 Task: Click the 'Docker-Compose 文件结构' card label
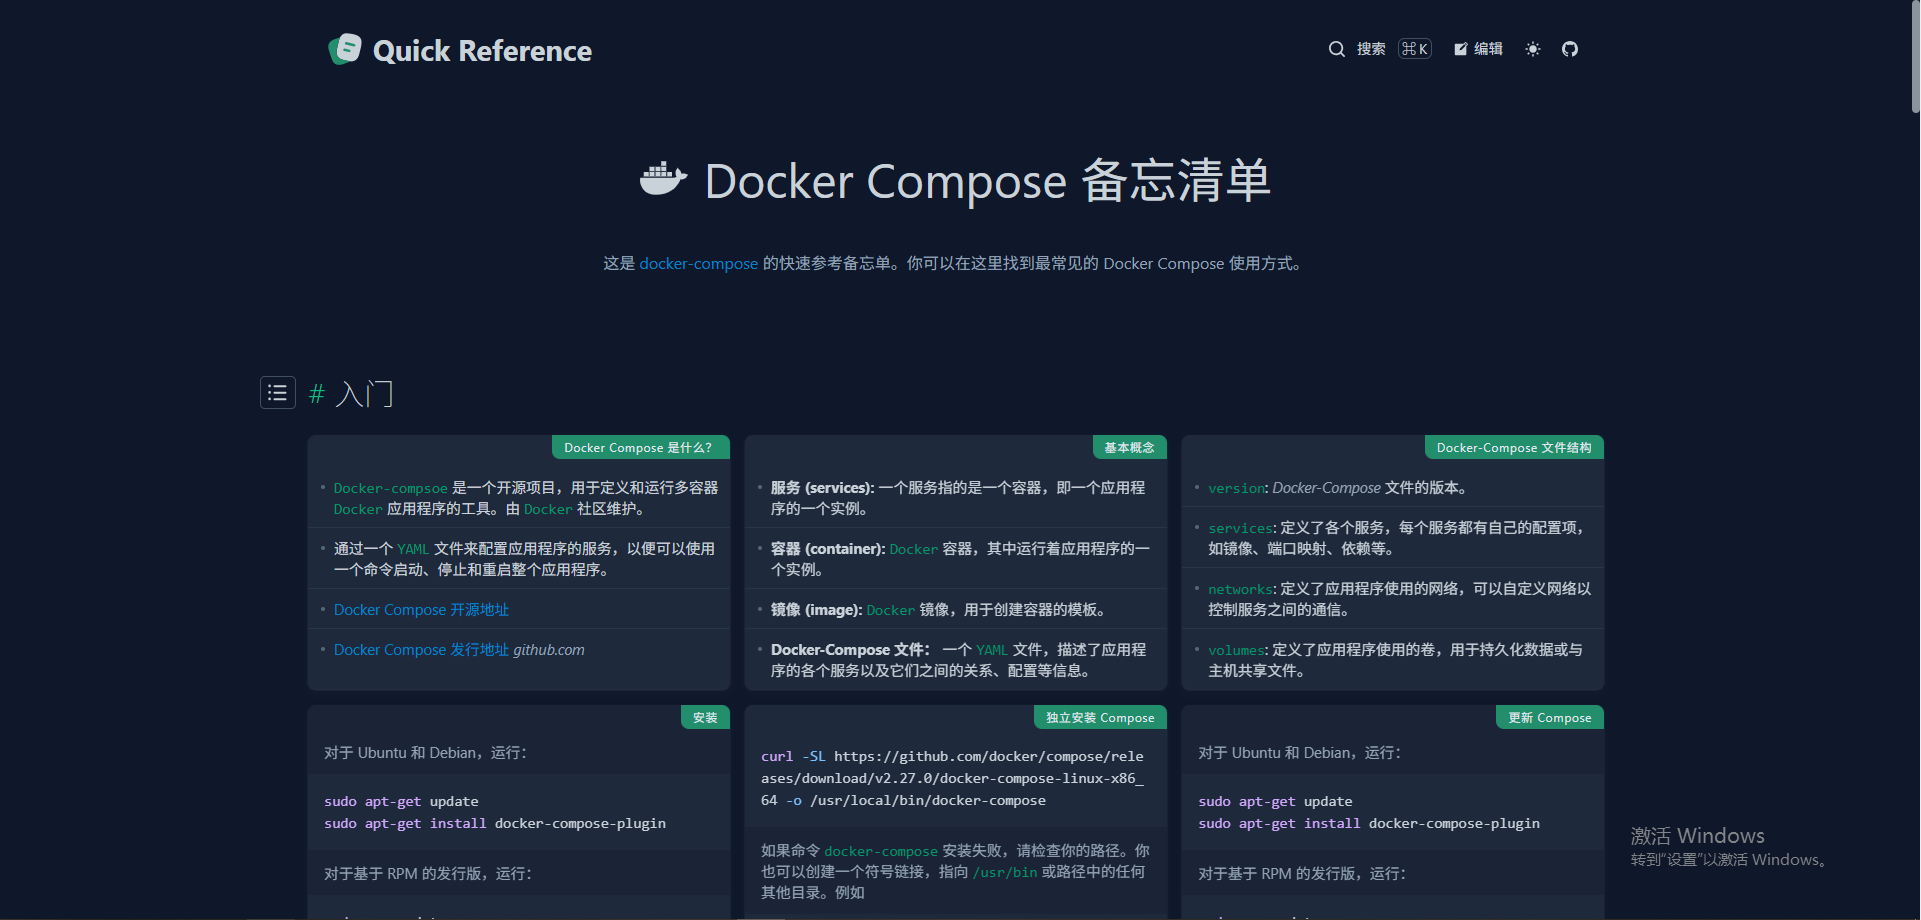point(1513,448)
